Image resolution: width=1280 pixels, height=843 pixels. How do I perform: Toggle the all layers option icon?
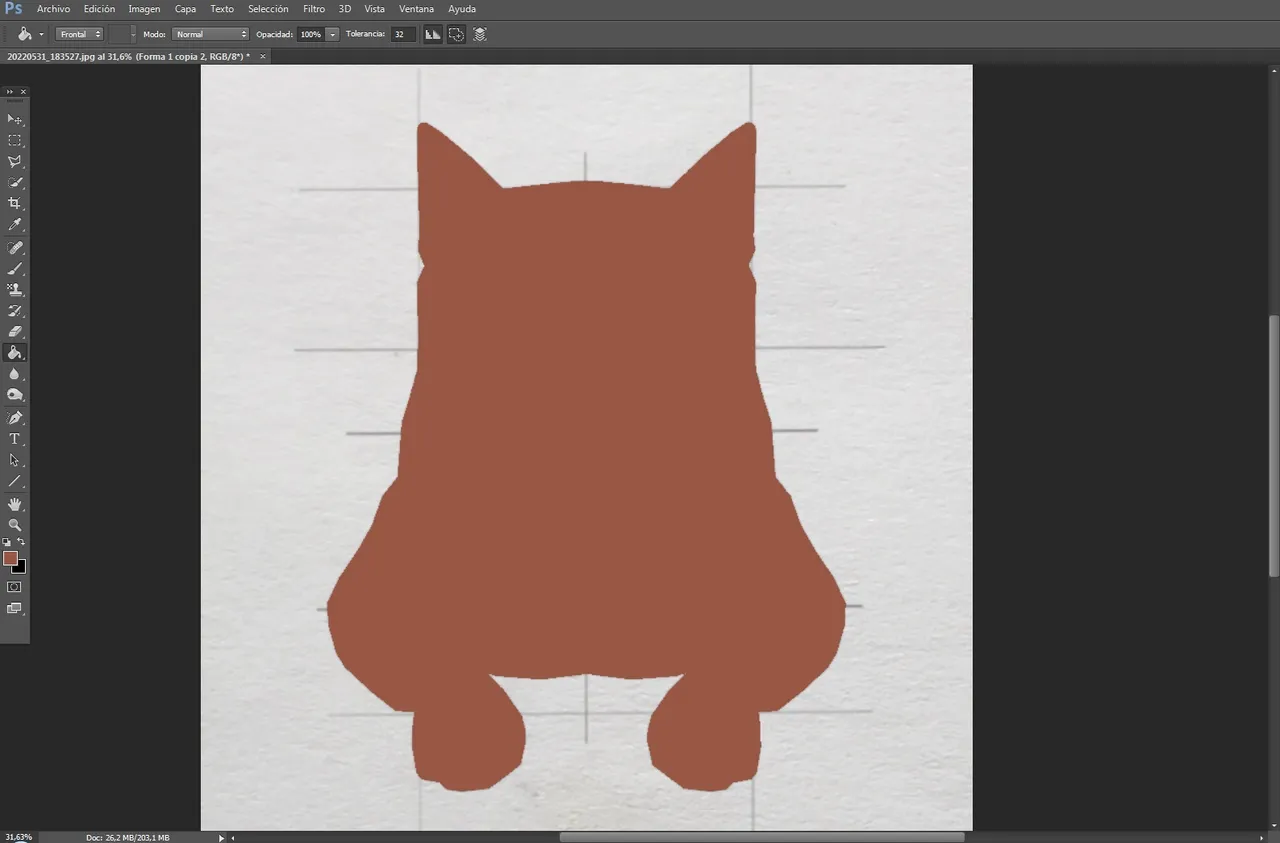click(480, 34)
